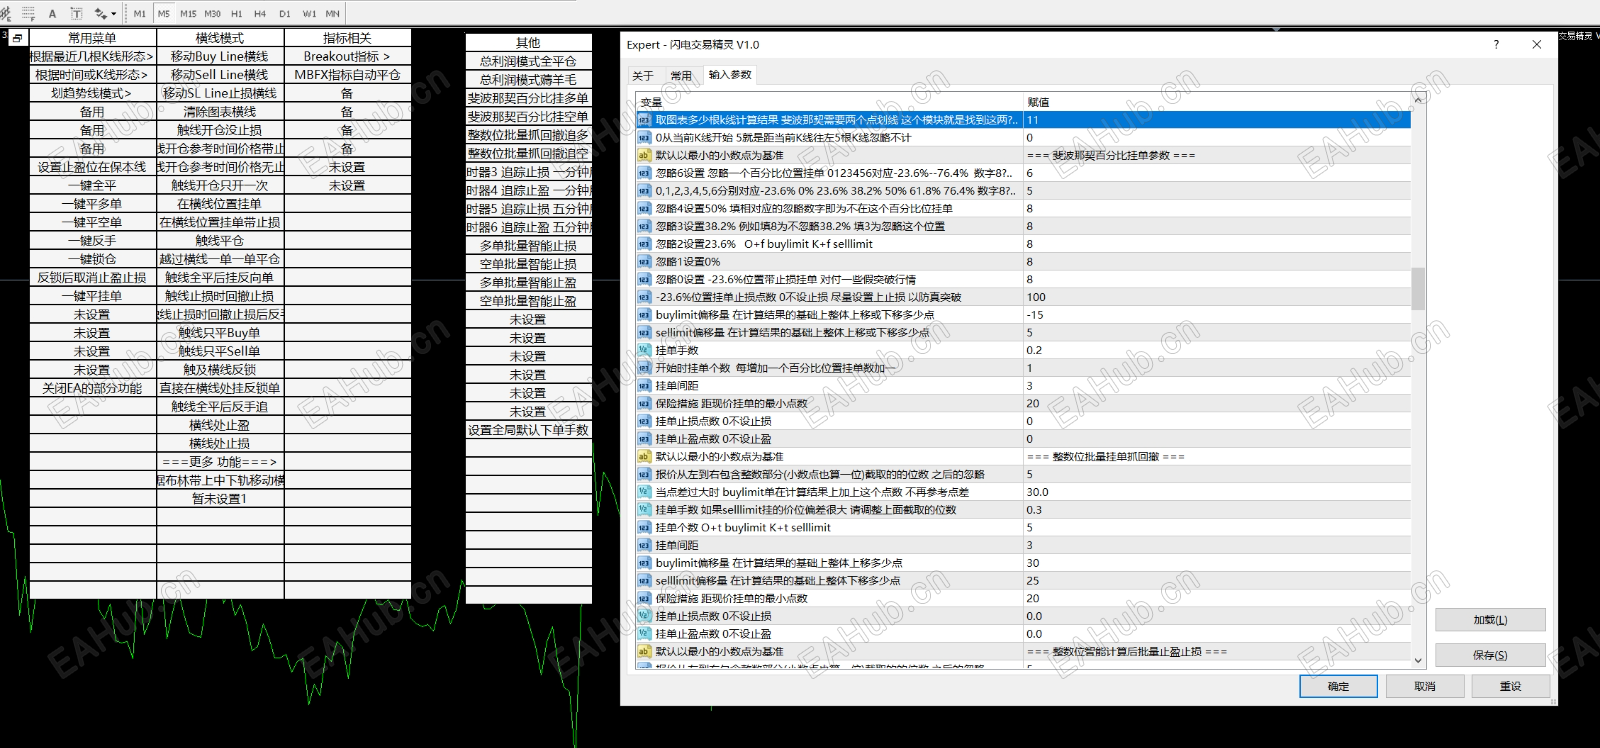This screenshot has height=748, width=1600.
Task: Select the text label 'T' tool
Action: point(77,13)
